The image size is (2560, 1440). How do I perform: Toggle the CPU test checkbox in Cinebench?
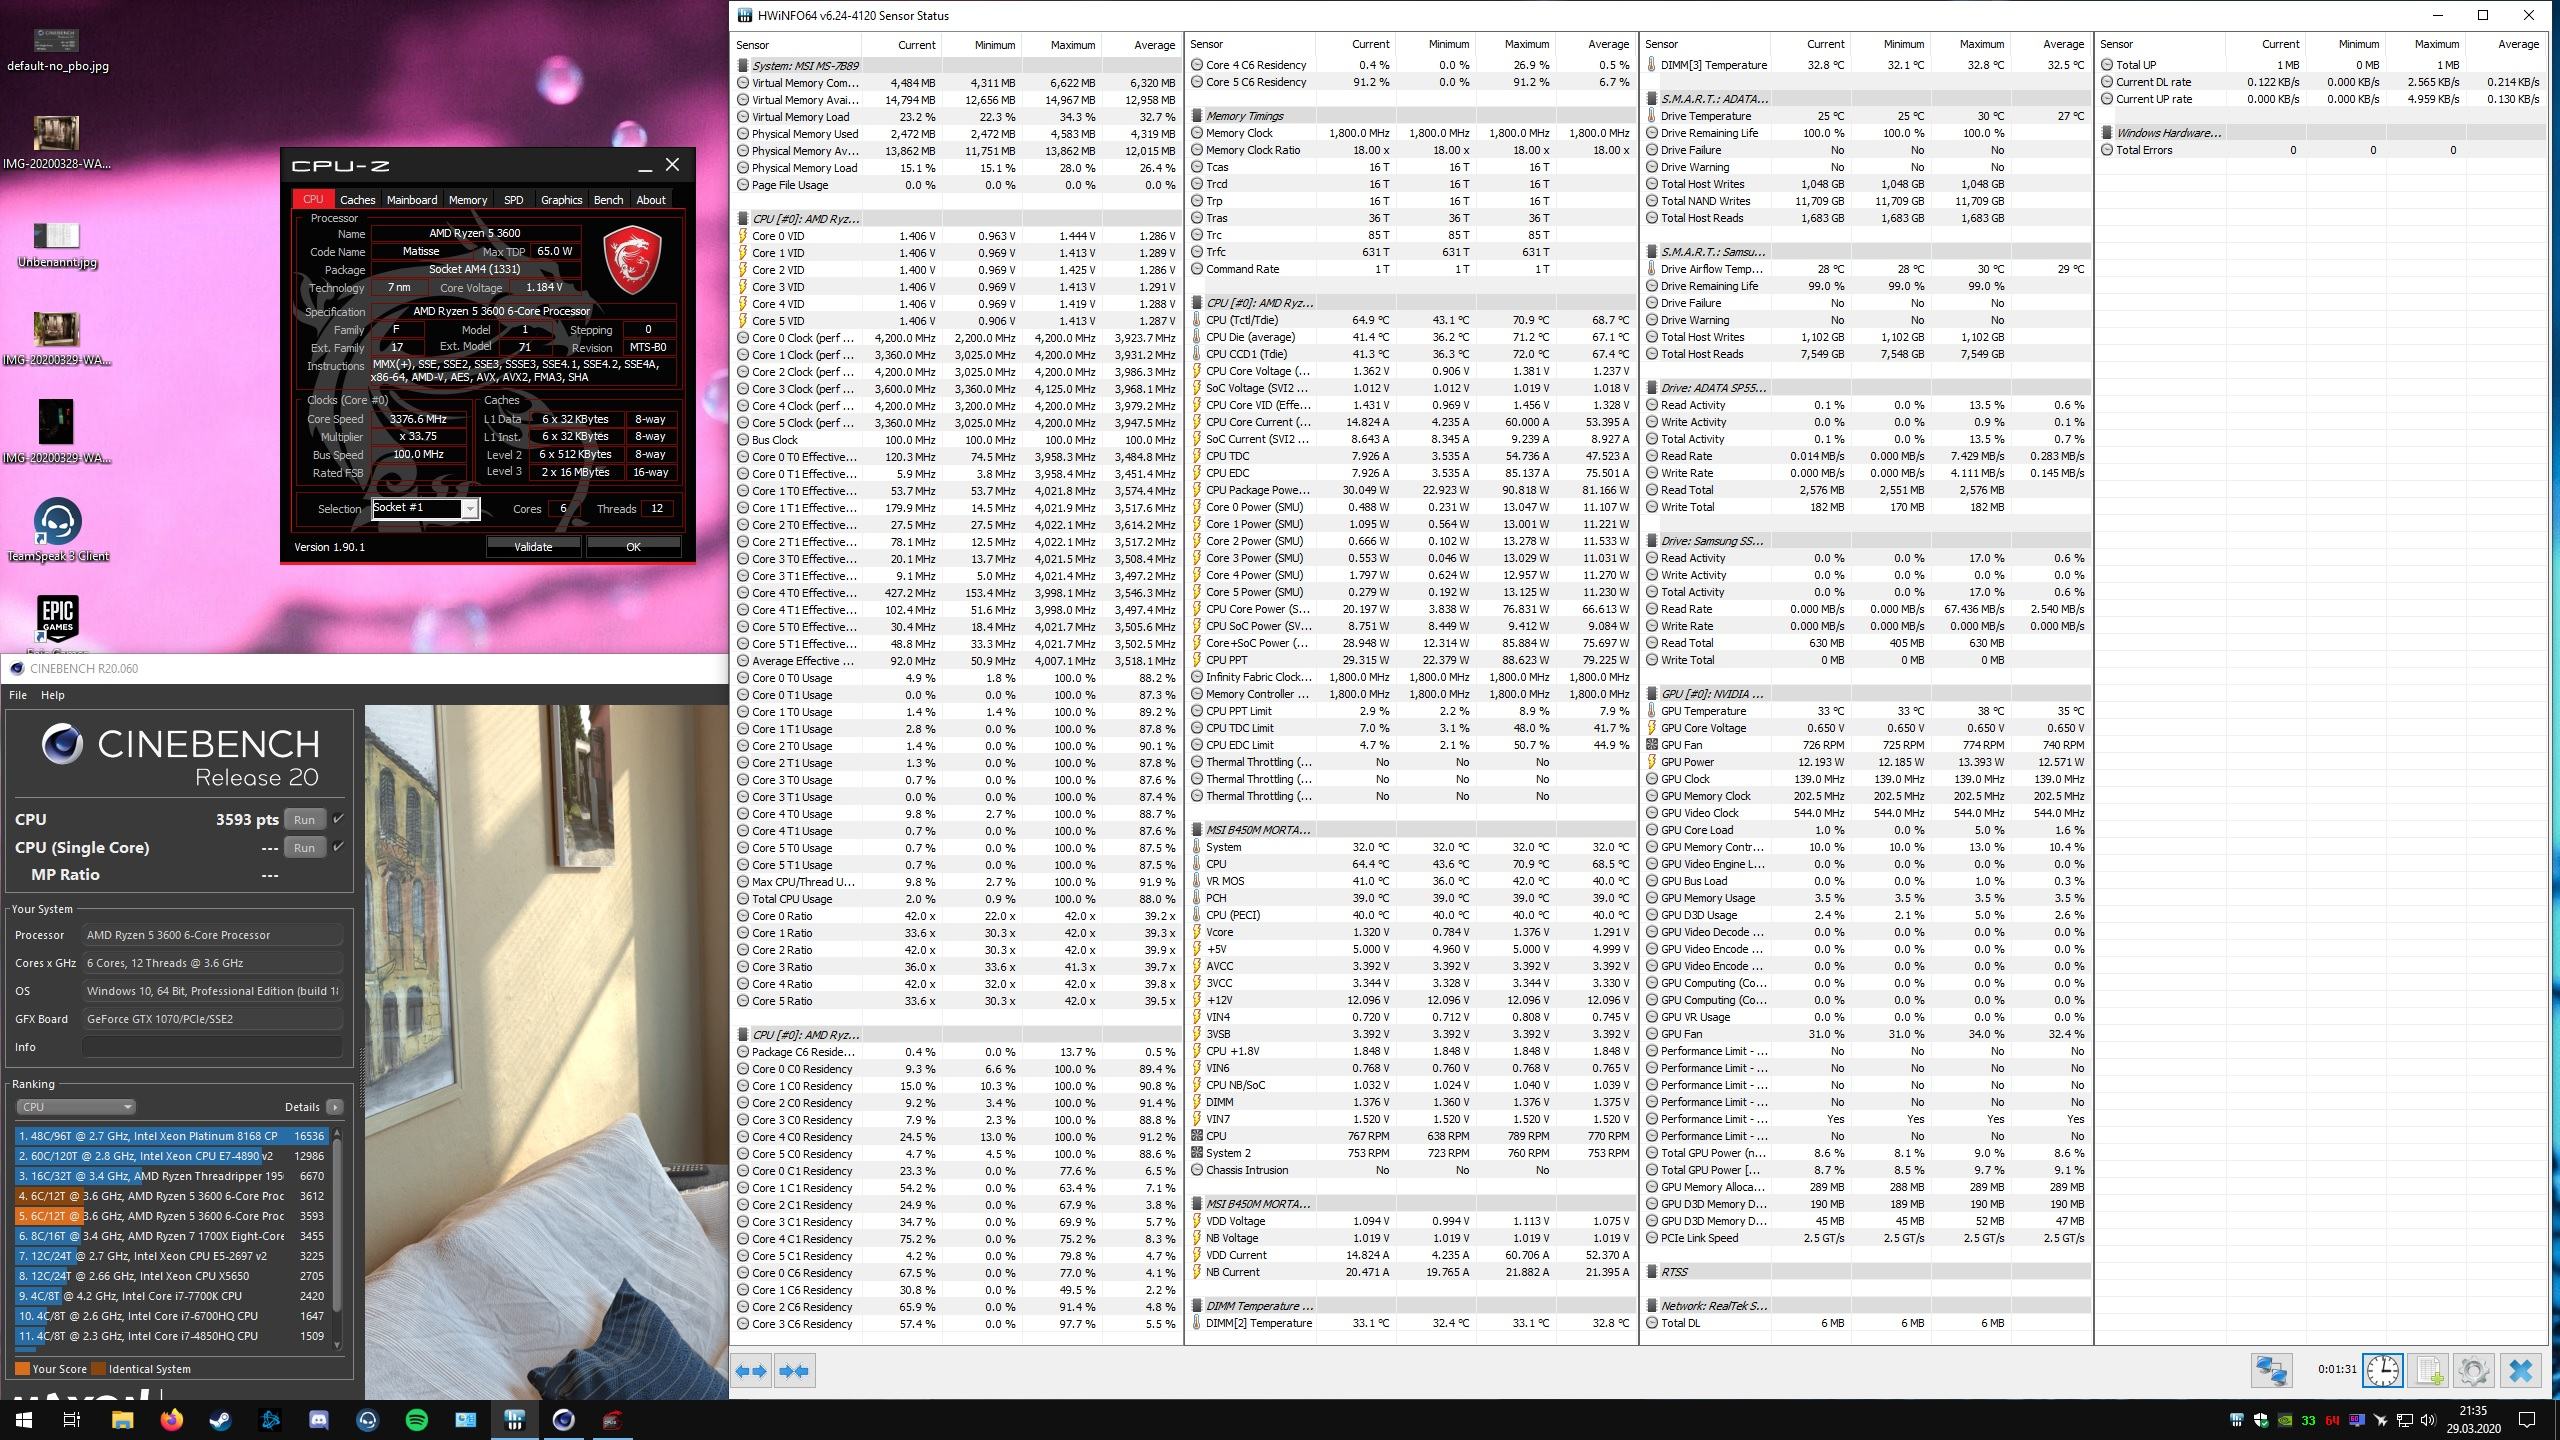(x=338, y=819)
